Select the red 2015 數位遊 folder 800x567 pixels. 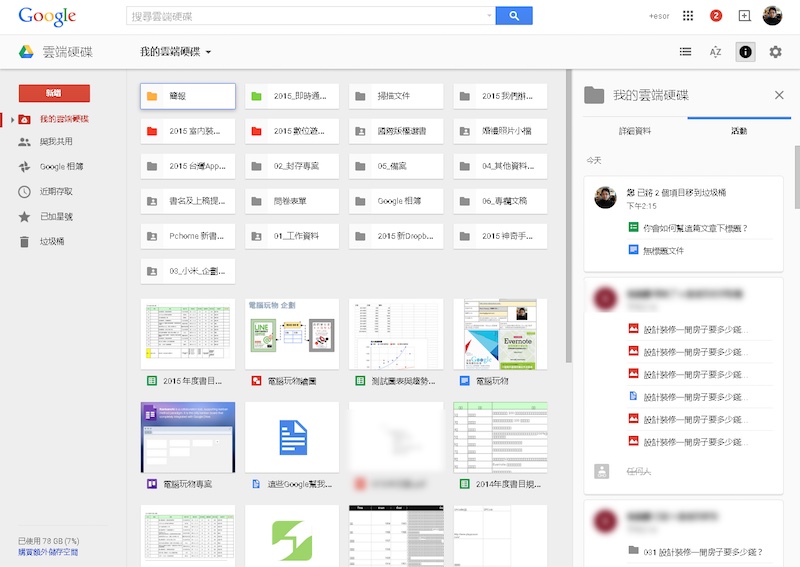(292, 131)
